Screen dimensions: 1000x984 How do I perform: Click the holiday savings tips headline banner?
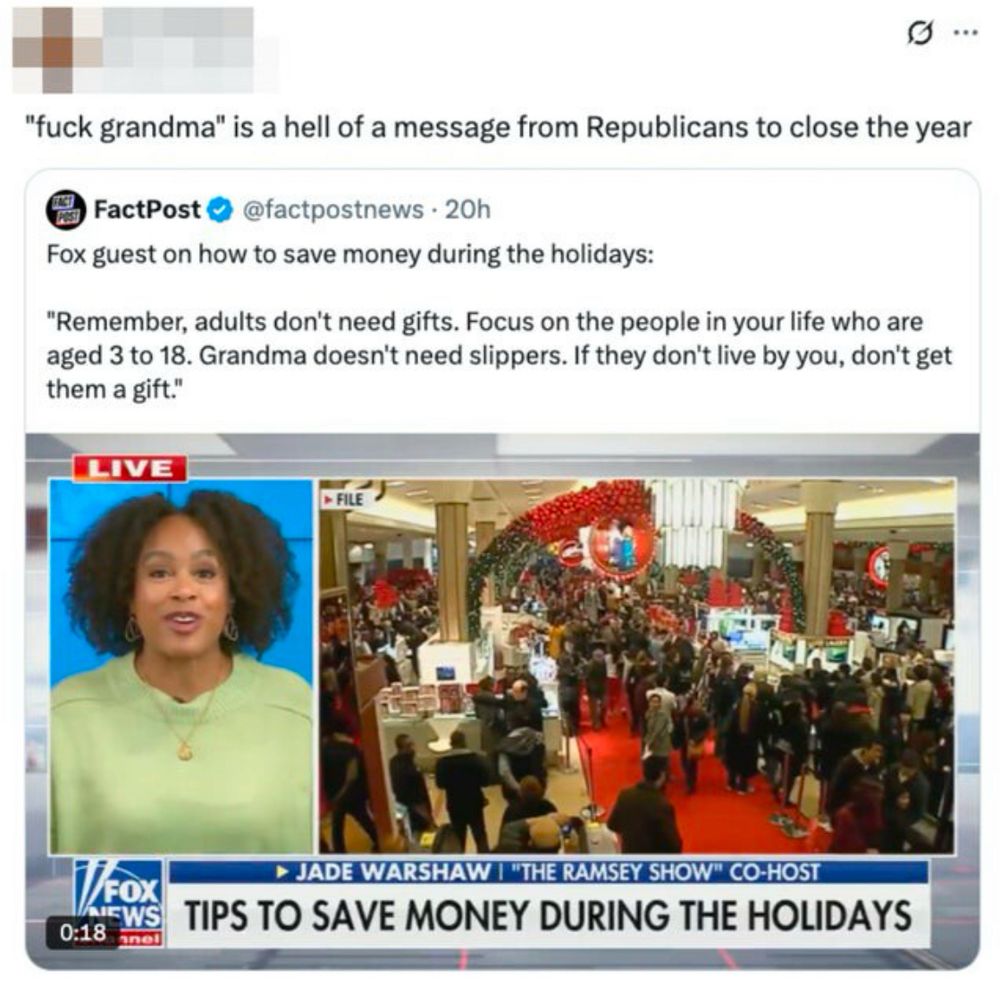click(548, 916)
